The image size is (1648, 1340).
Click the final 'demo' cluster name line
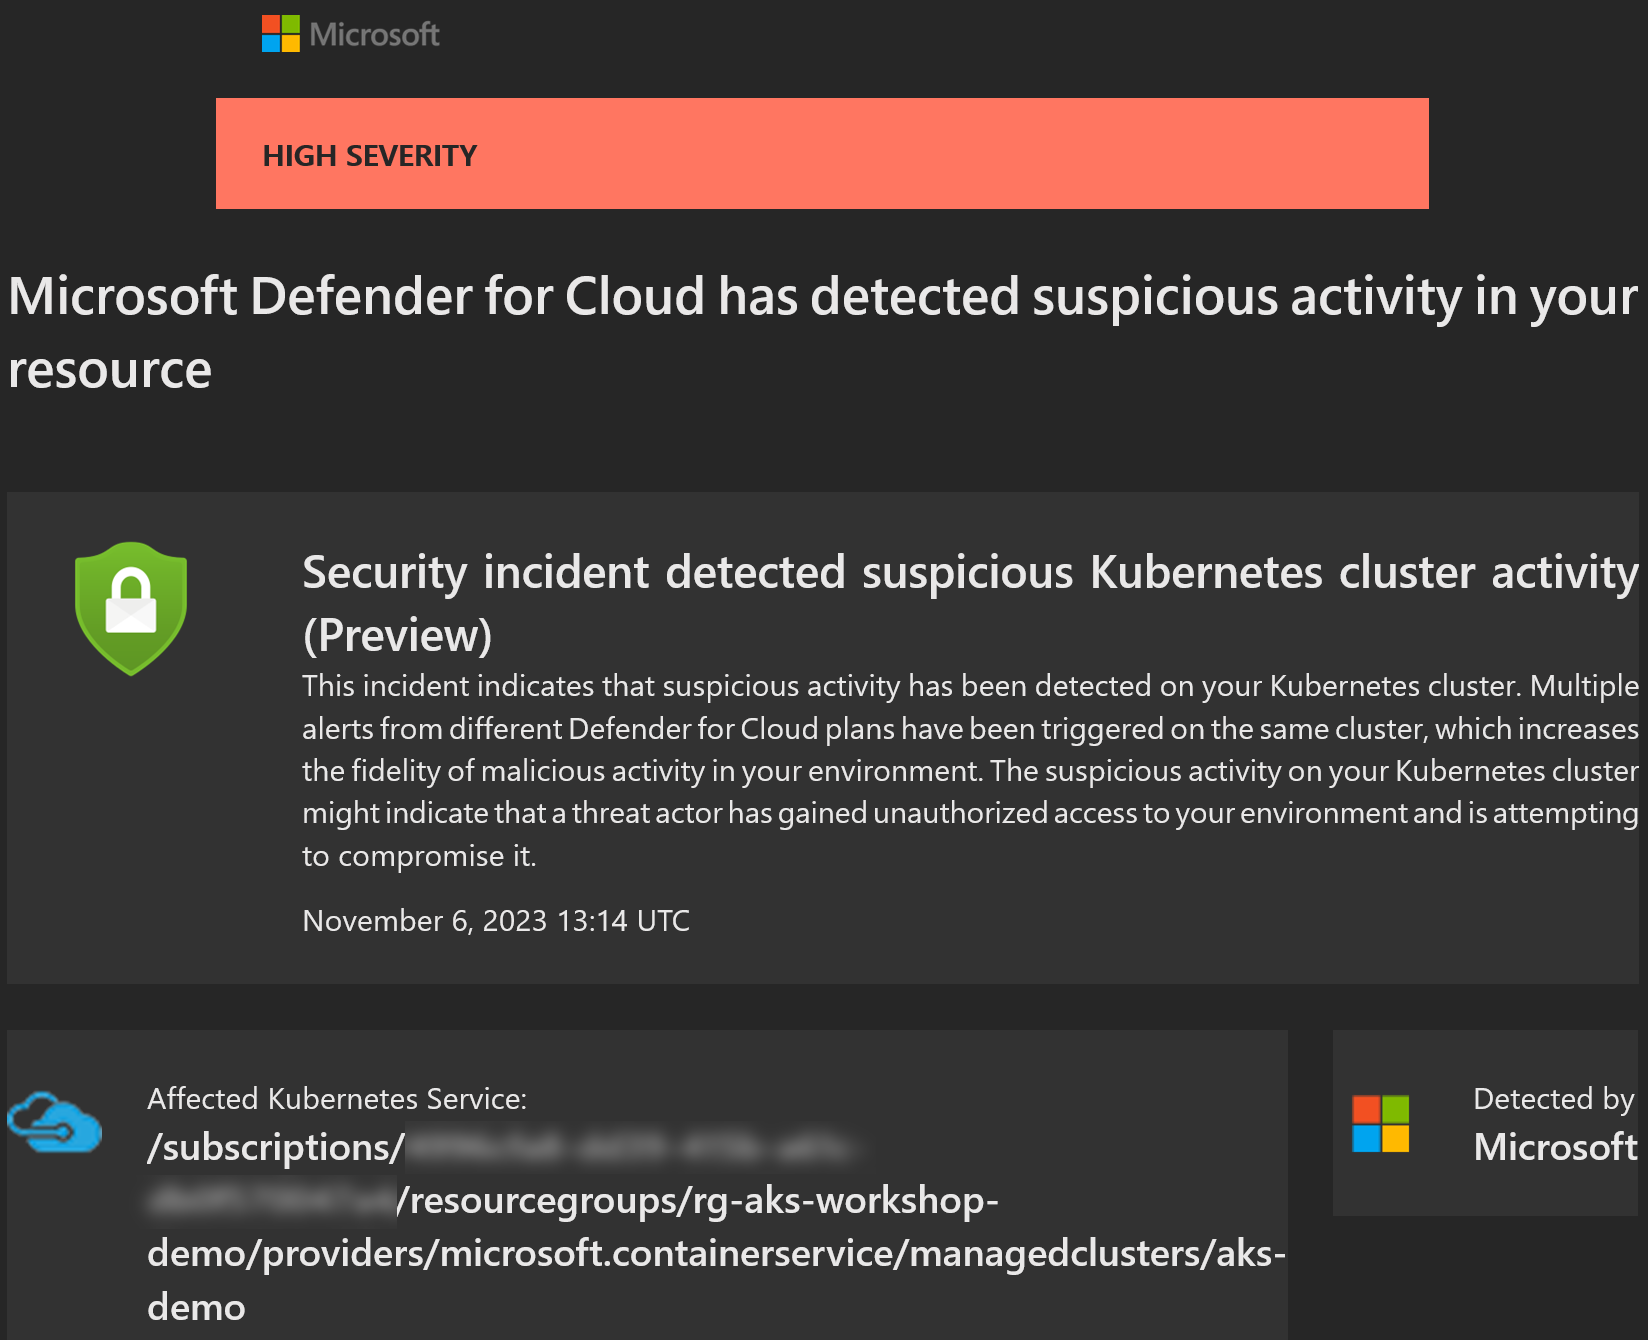[x=196, y=1307]
